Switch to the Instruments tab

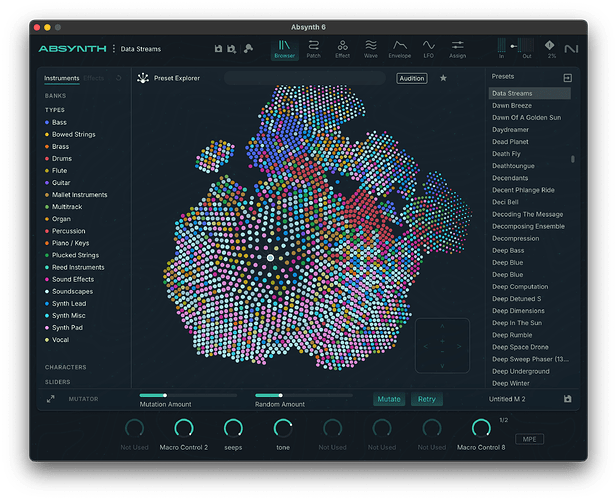click(61, 78)
